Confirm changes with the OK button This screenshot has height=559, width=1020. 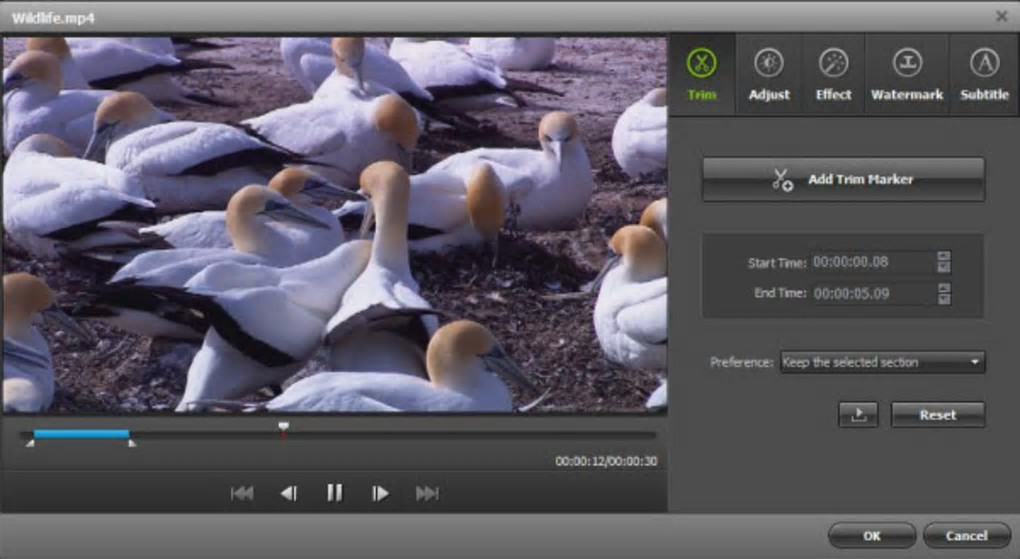coord(871,536)
